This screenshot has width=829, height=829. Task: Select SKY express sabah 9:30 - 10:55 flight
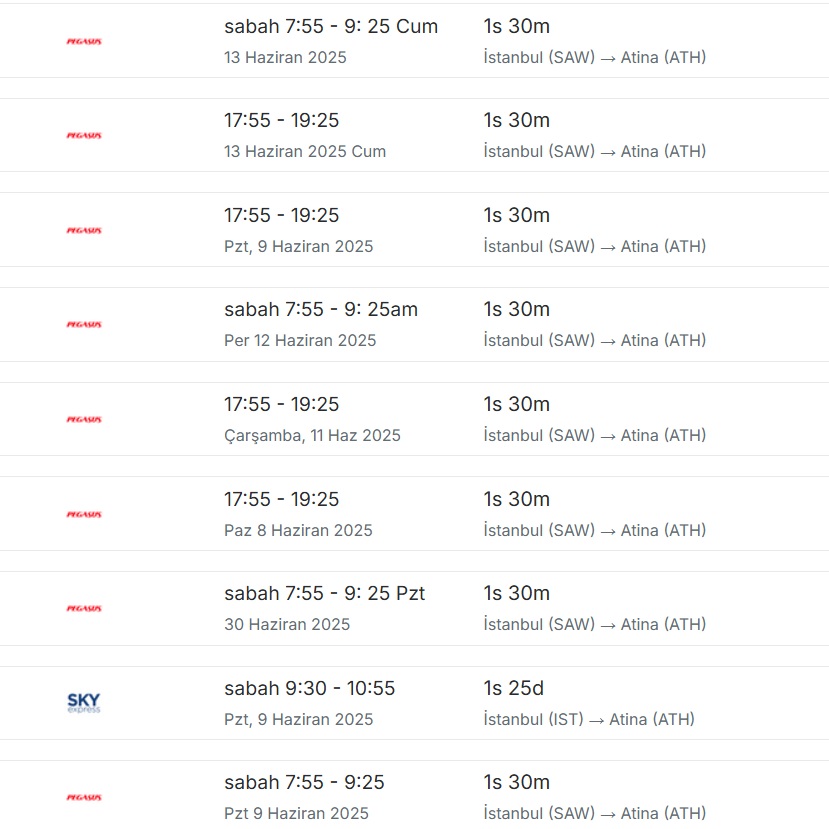click(x=414, y=703)
